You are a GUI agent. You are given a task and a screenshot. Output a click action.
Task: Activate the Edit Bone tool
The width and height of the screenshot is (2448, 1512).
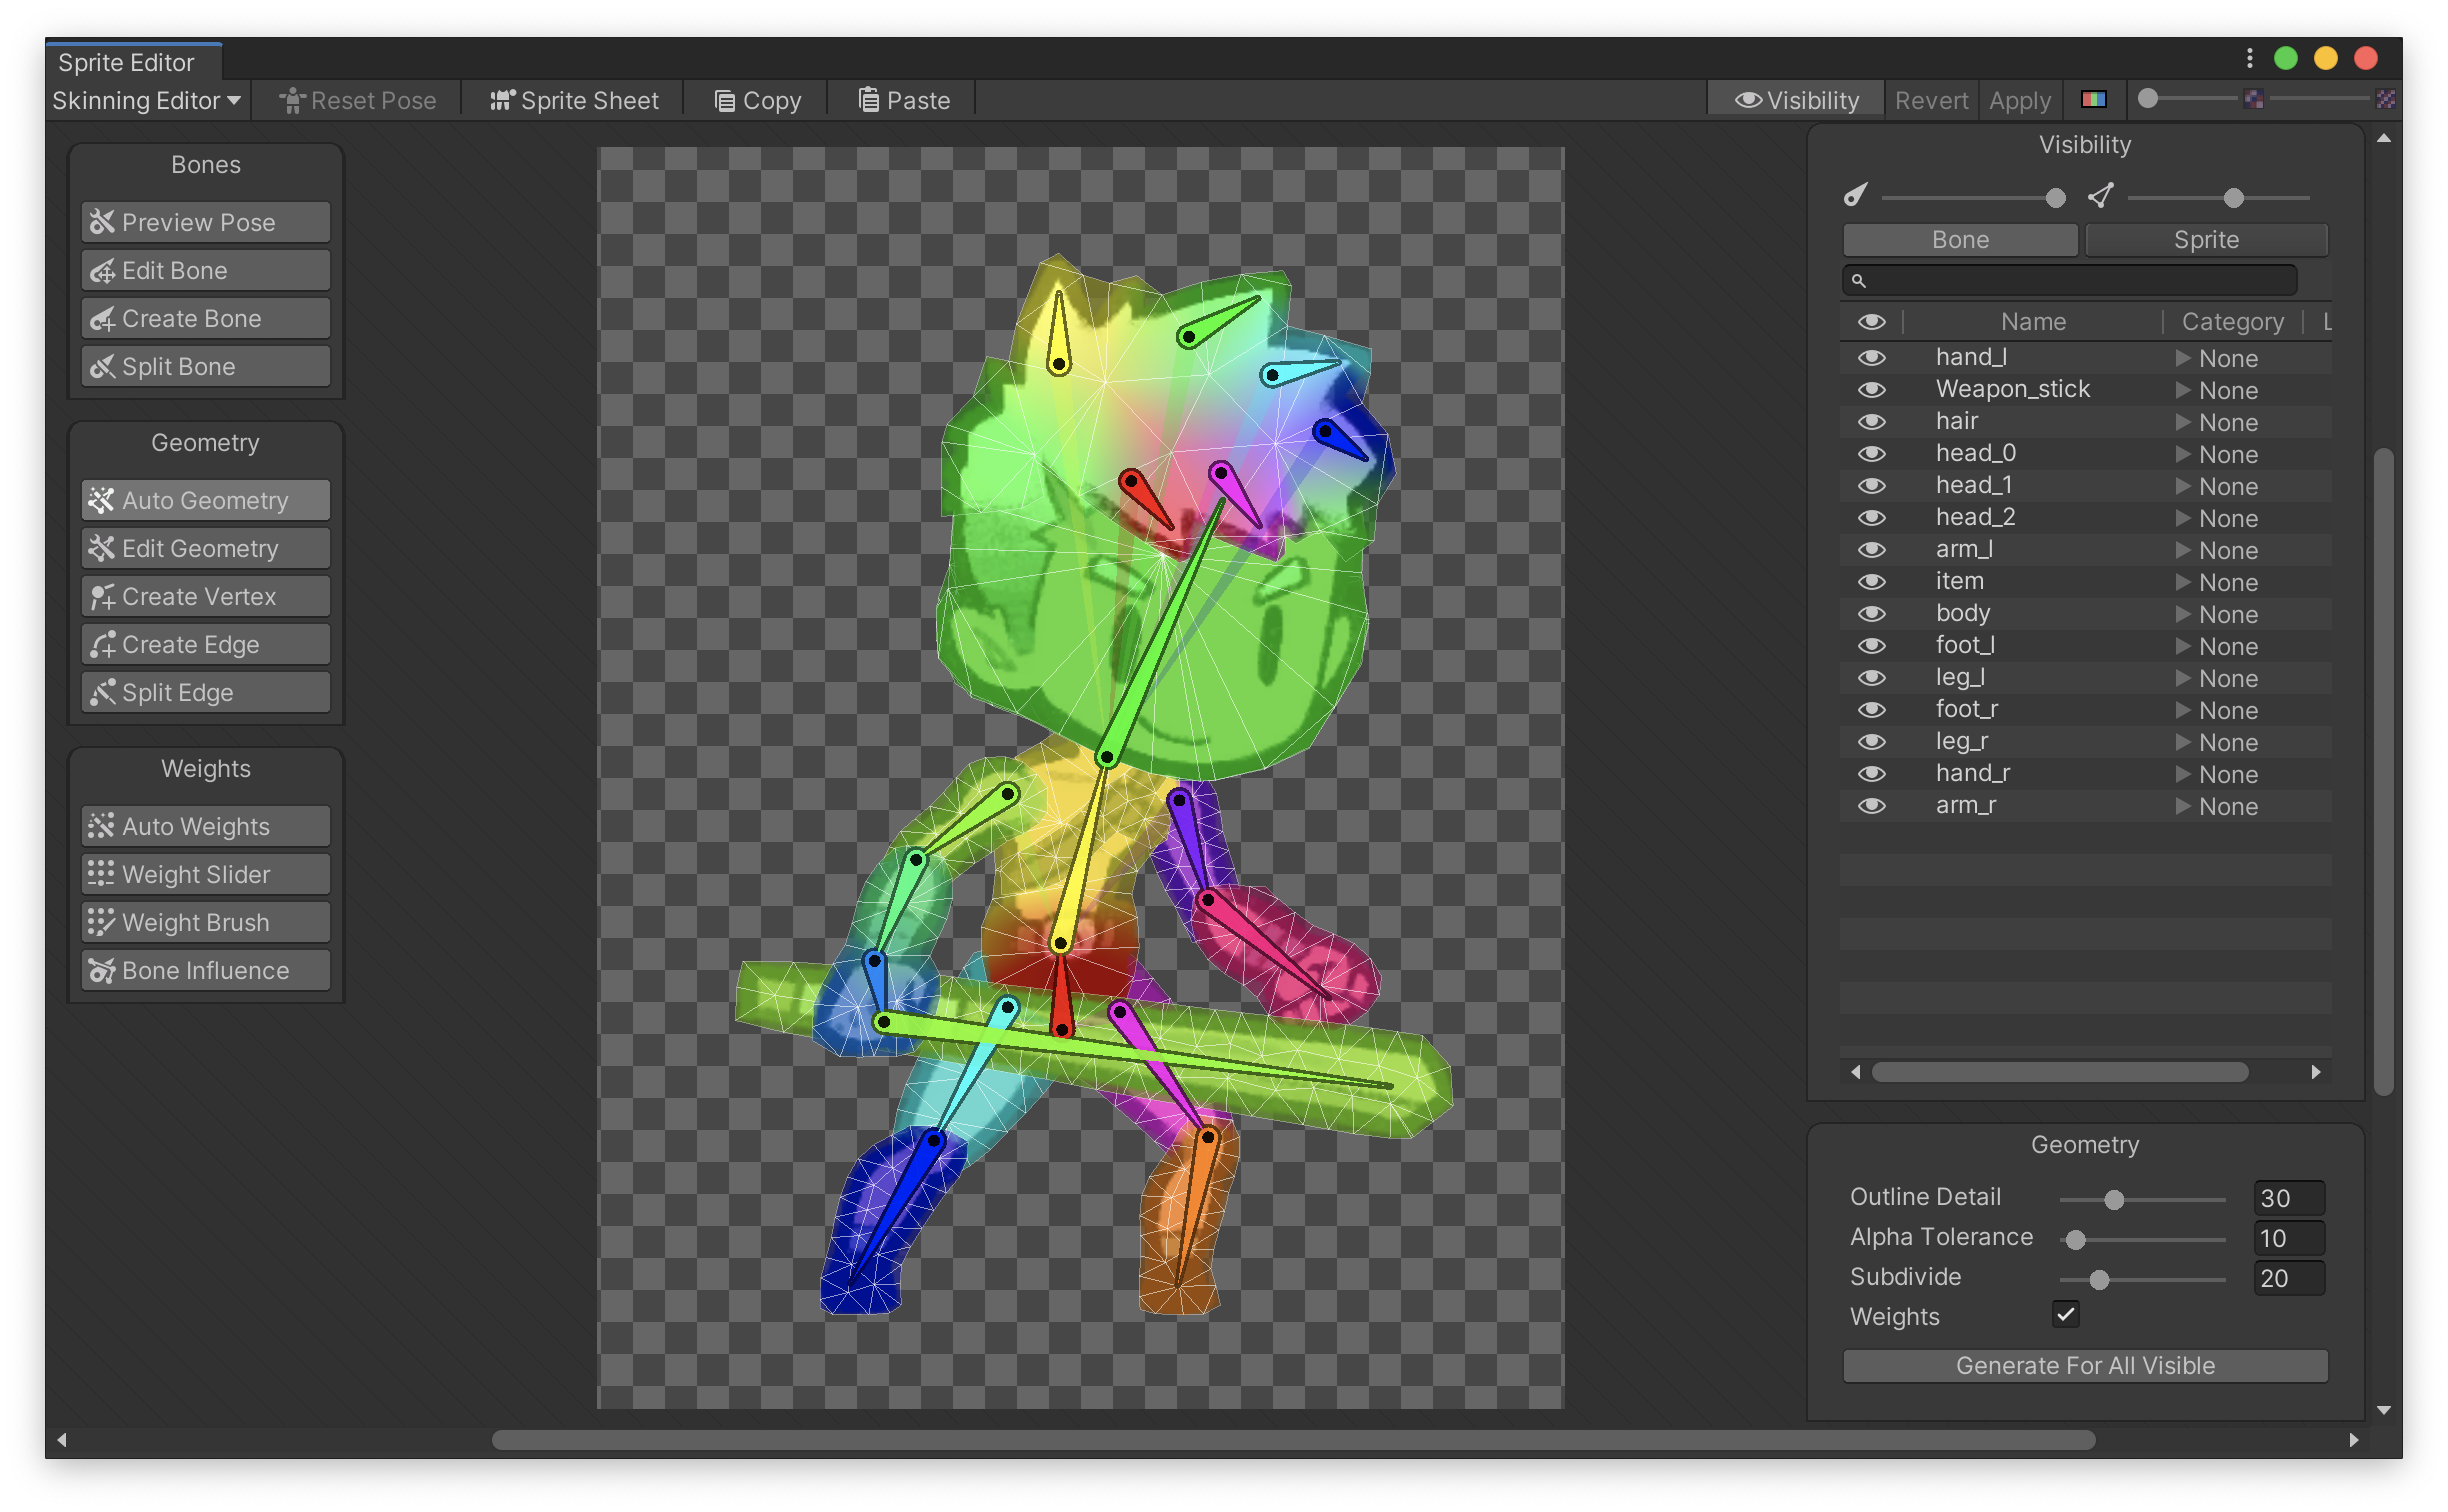[204, 270]
